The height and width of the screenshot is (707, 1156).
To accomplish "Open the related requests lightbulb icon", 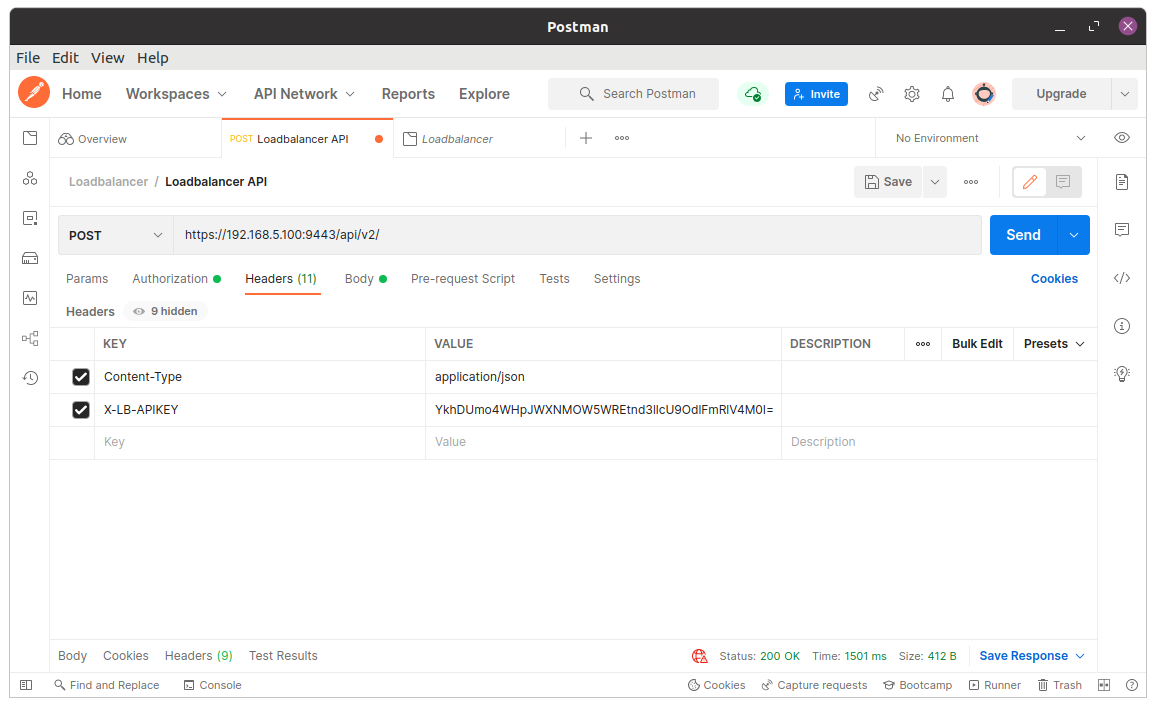I will [1122, 374].
